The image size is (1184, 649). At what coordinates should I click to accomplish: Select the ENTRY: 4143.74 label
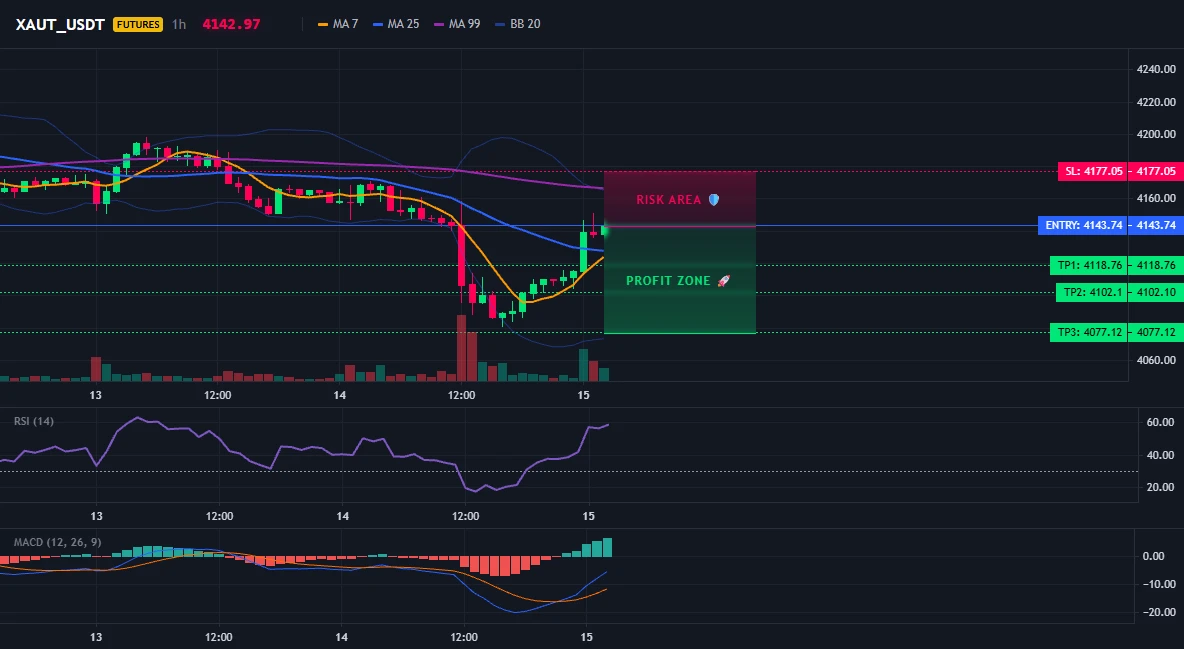1083,225
